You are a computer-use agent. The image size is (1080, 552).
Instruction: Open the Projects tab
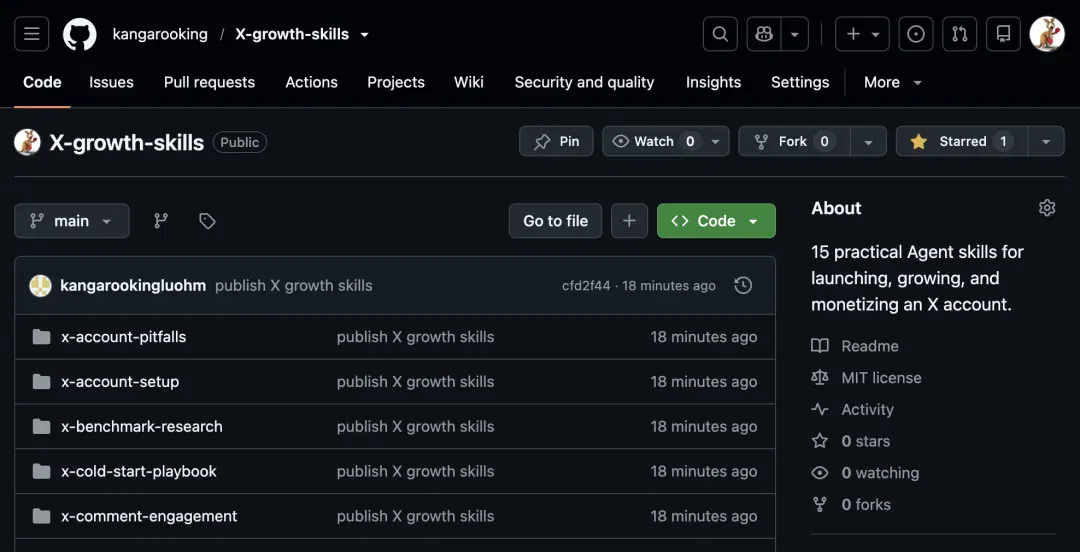pyautogui.click(x=396, y=82)
